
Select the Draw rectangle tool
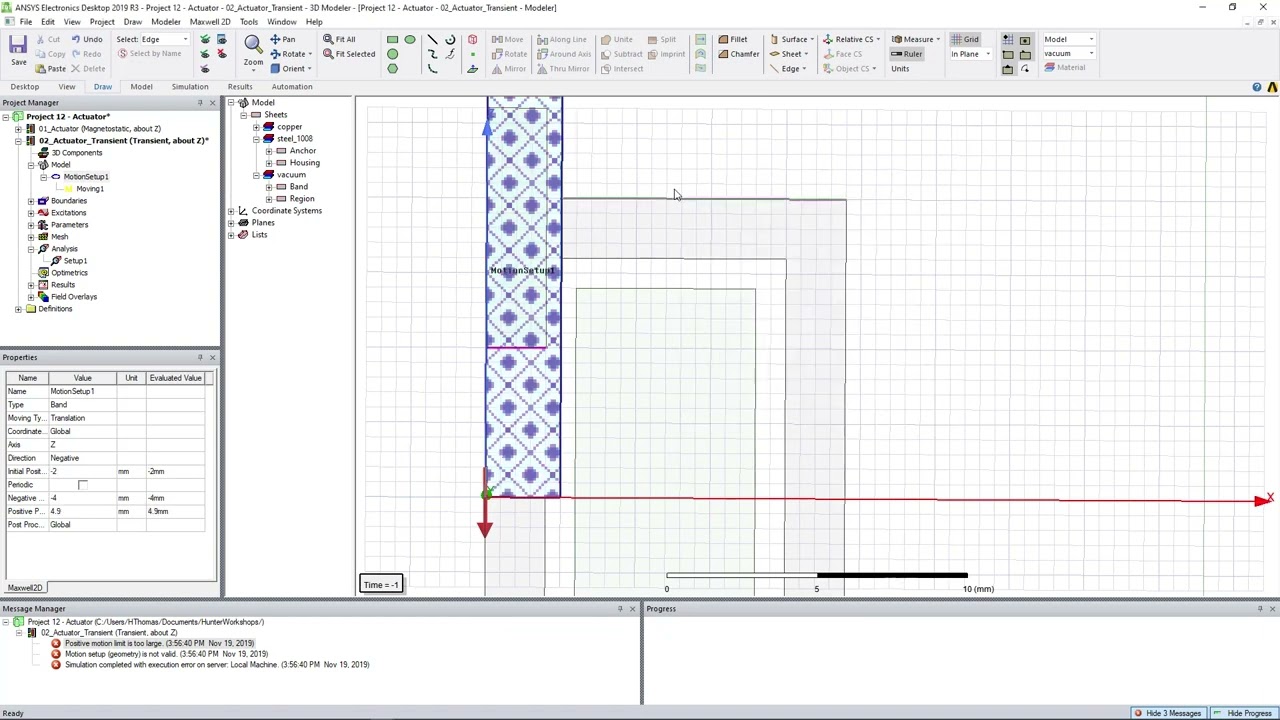coord(392,39)
